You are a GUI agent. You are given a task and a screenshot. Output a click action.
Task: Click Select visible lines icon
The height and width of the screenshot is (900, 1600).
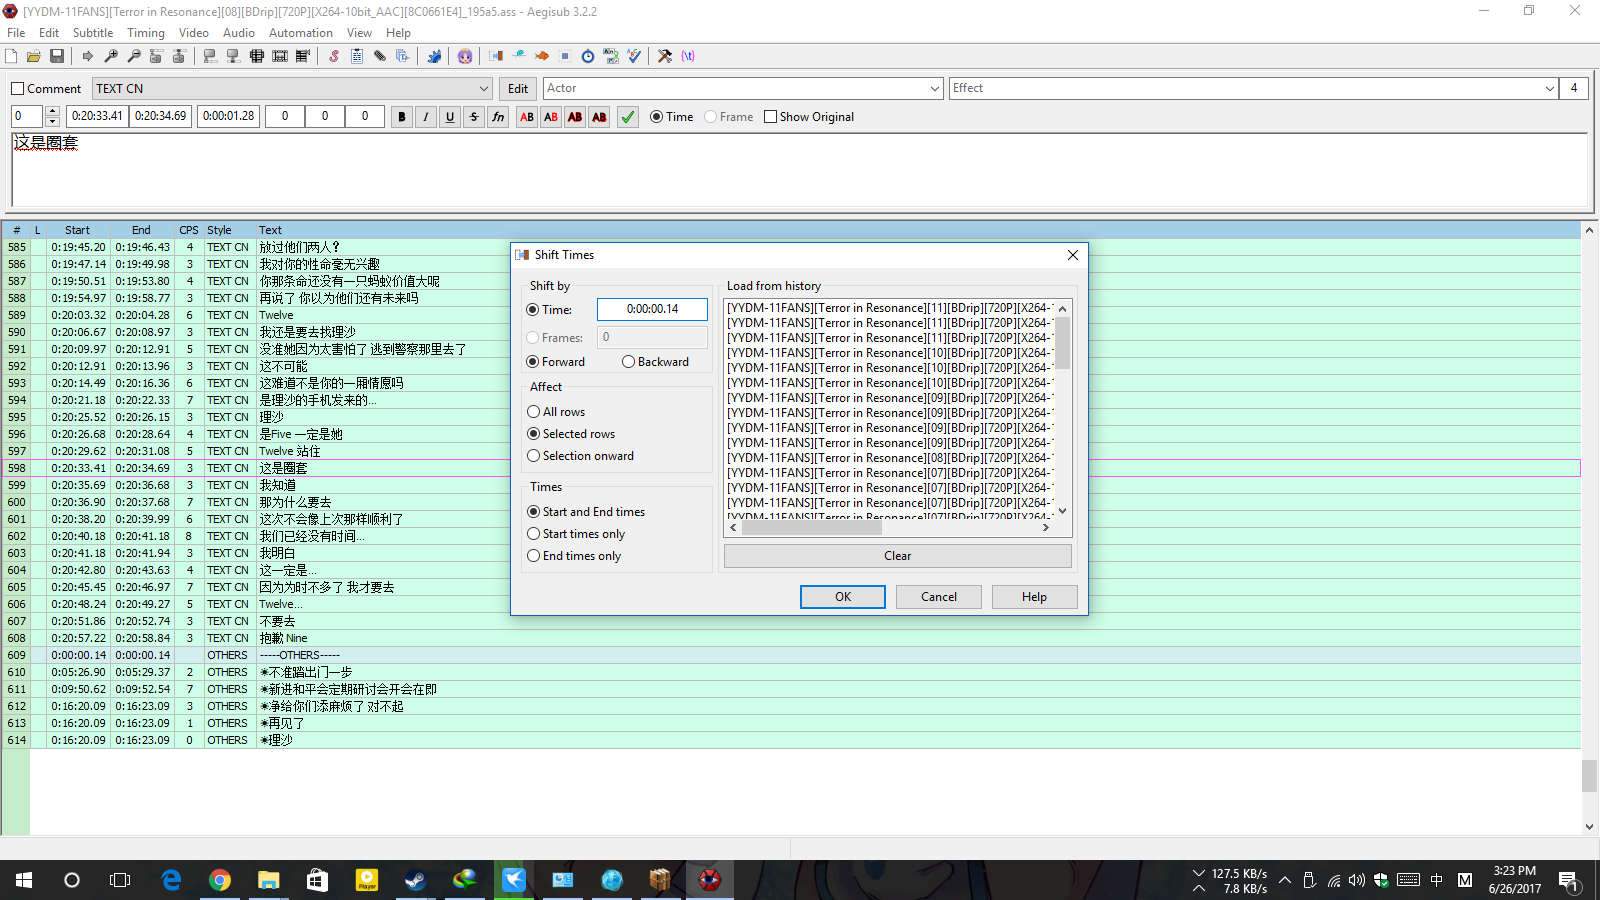tap(257, 56)
